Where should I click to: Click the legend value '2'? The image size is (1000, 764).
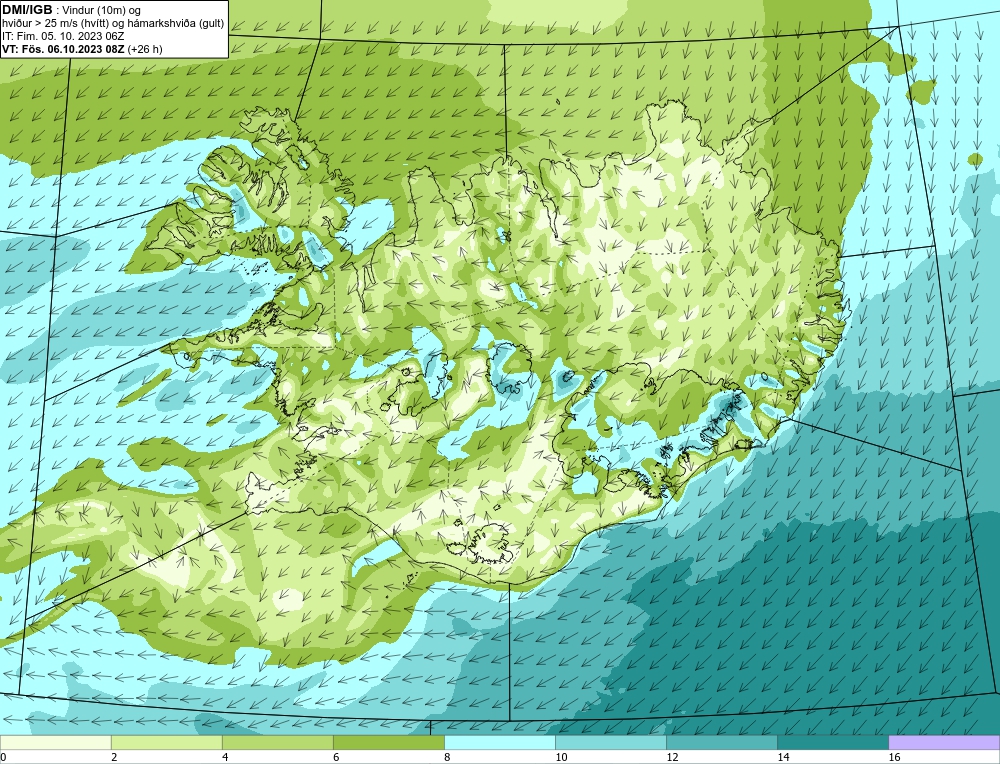[x=114, y=757]
